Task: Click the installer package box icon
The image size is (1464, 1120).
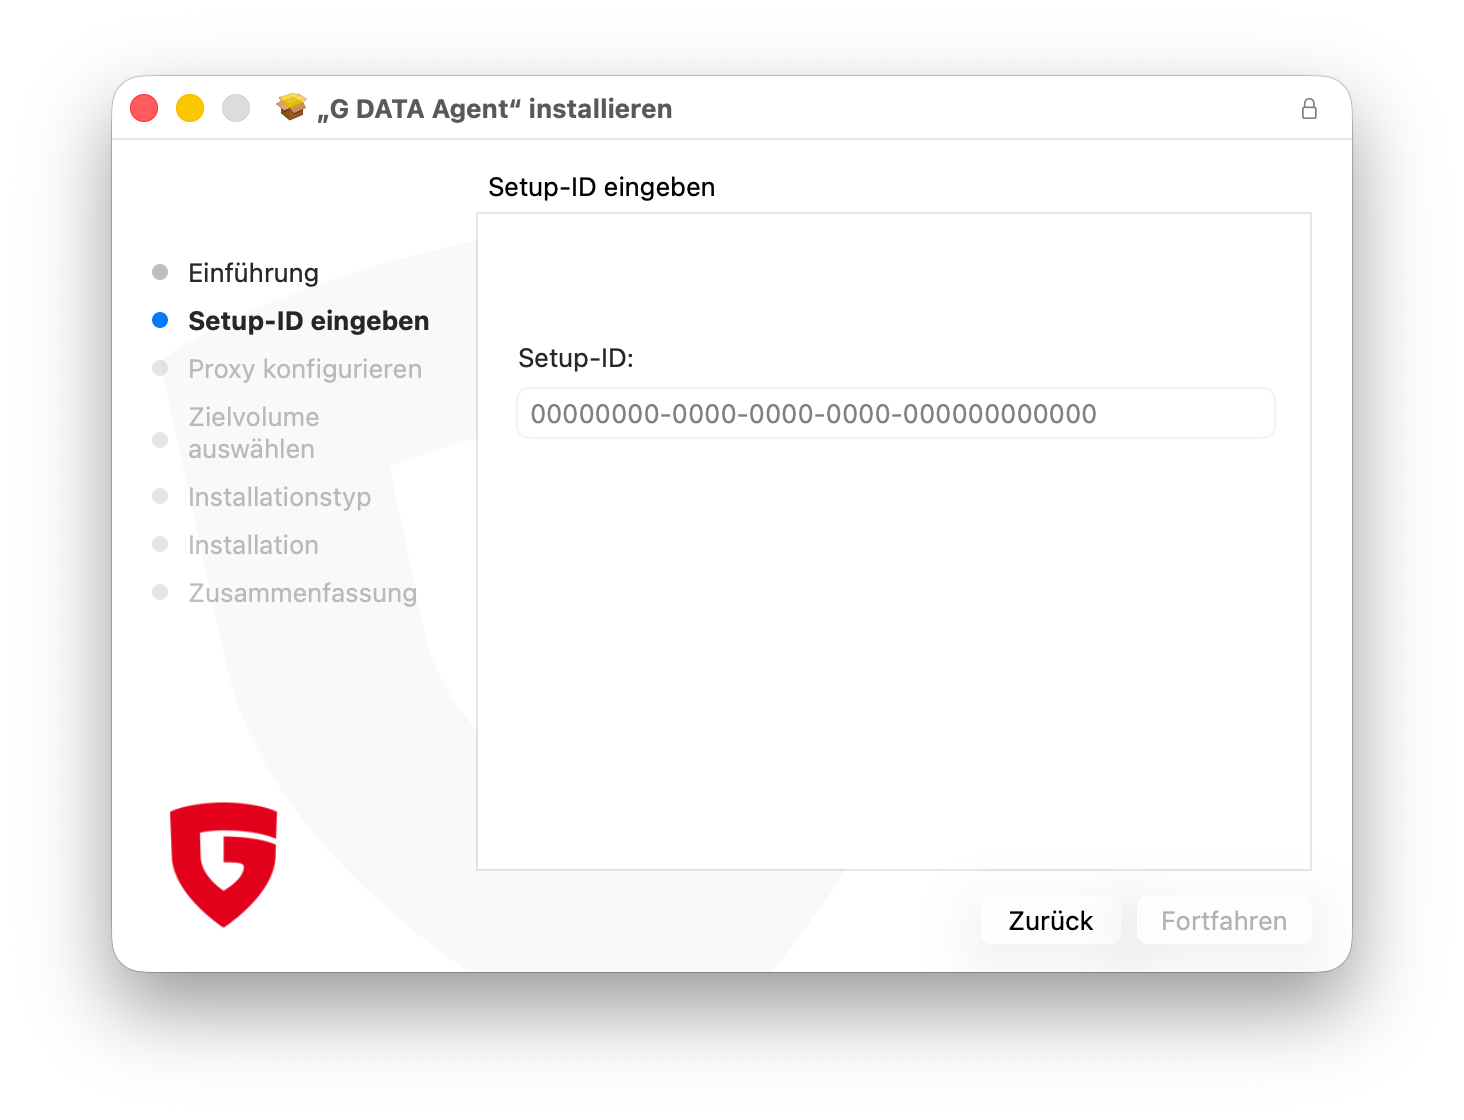Action: [292, 107]
